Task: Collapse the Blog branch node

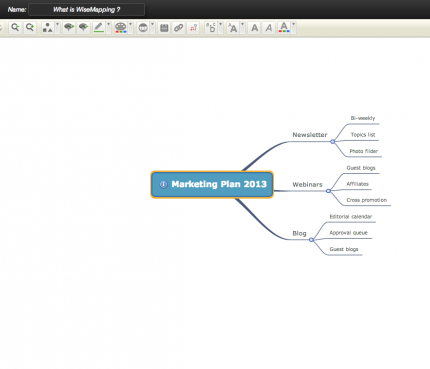Action: 311,240
